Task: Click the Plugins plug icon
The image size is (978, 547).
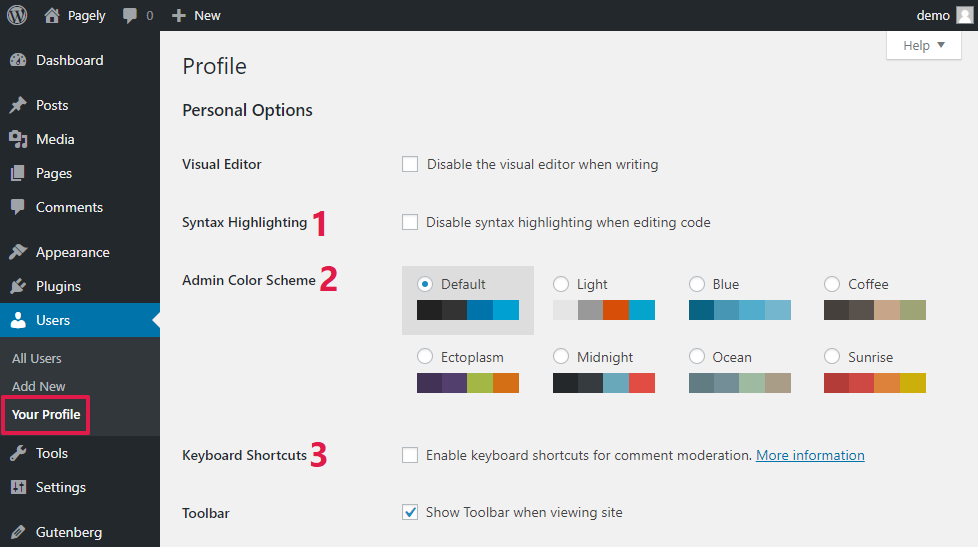Action: pos(18,286)
